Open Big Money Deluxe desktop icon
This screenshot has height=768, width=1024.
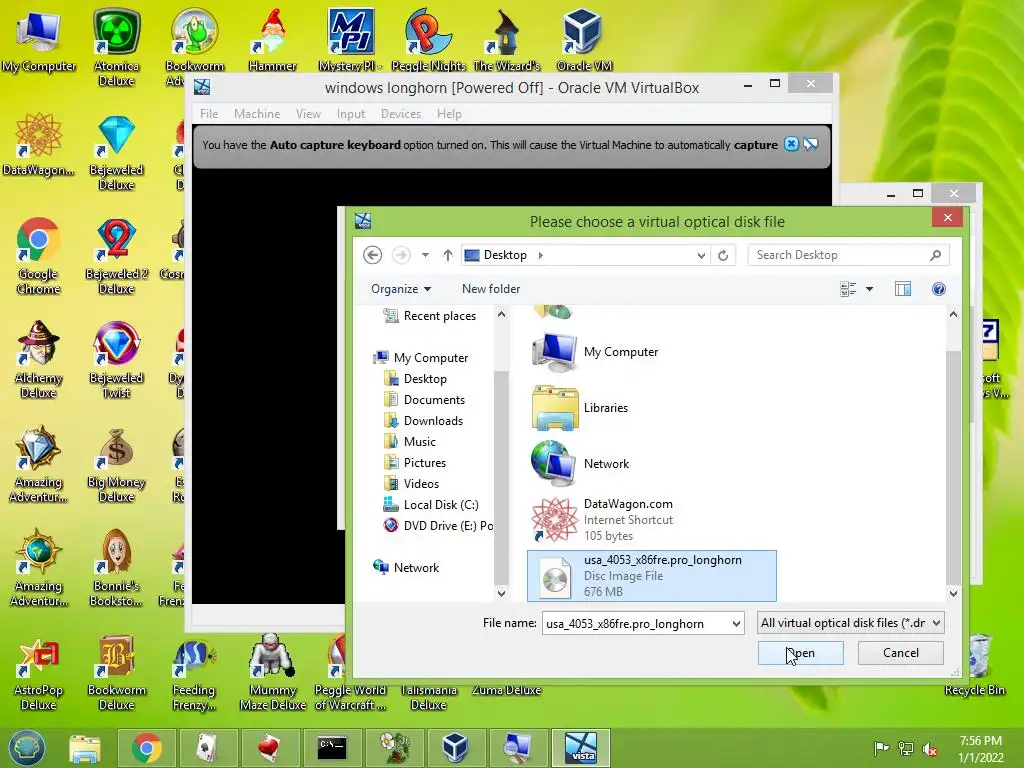click(116, 464)
